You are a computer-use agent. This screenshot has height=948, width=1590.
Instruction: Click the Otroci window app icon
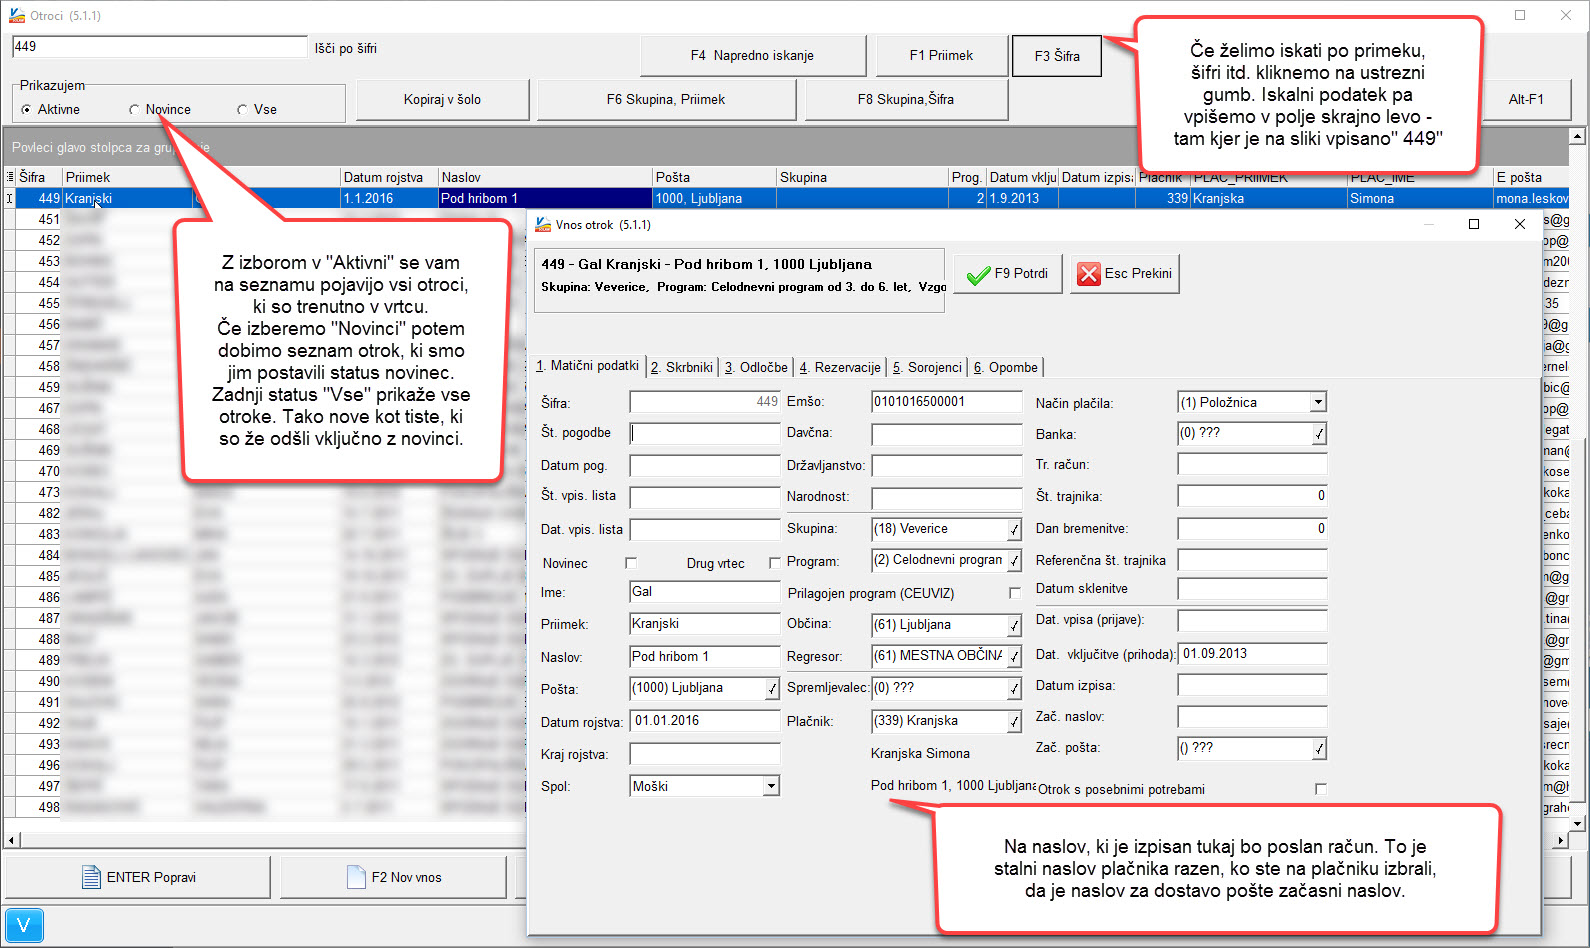[x=17, y=15]
